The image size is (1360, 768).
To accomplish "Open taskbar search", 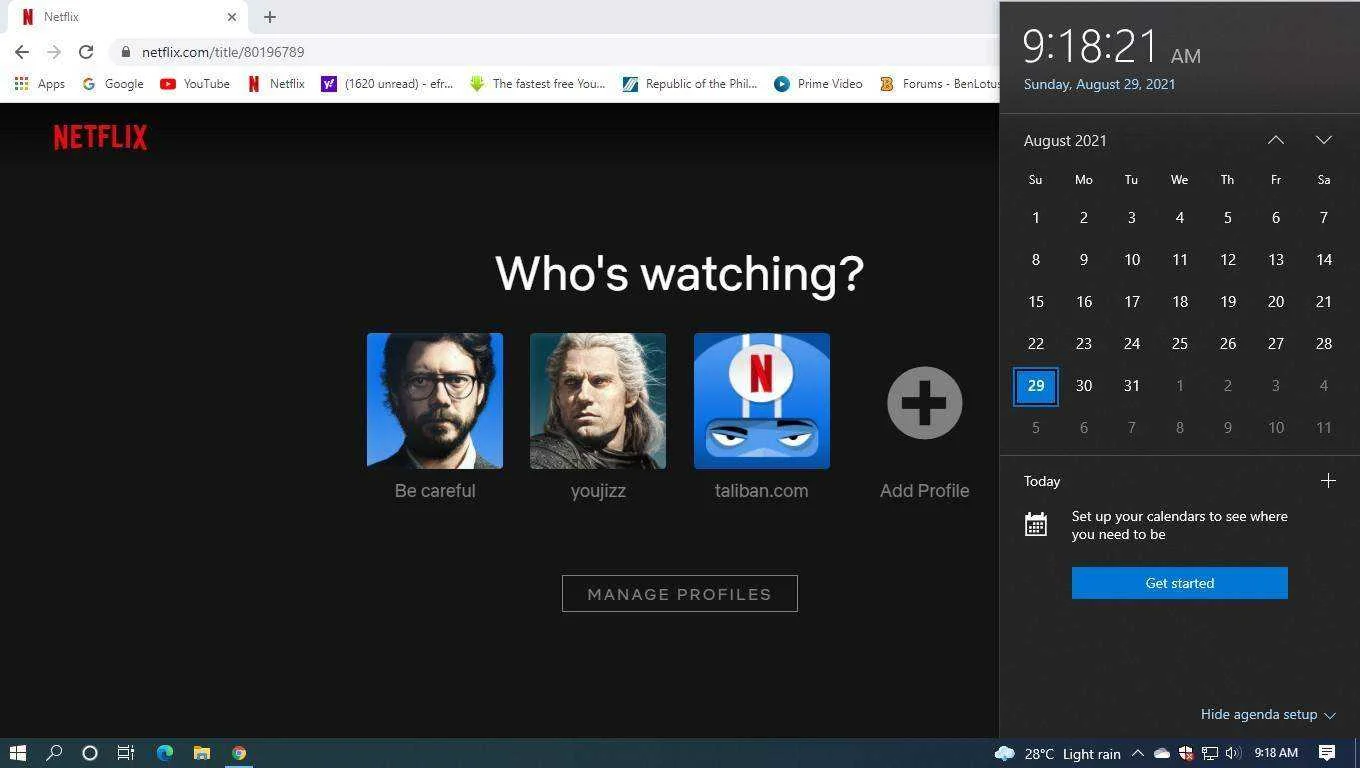I will (54, 753).
